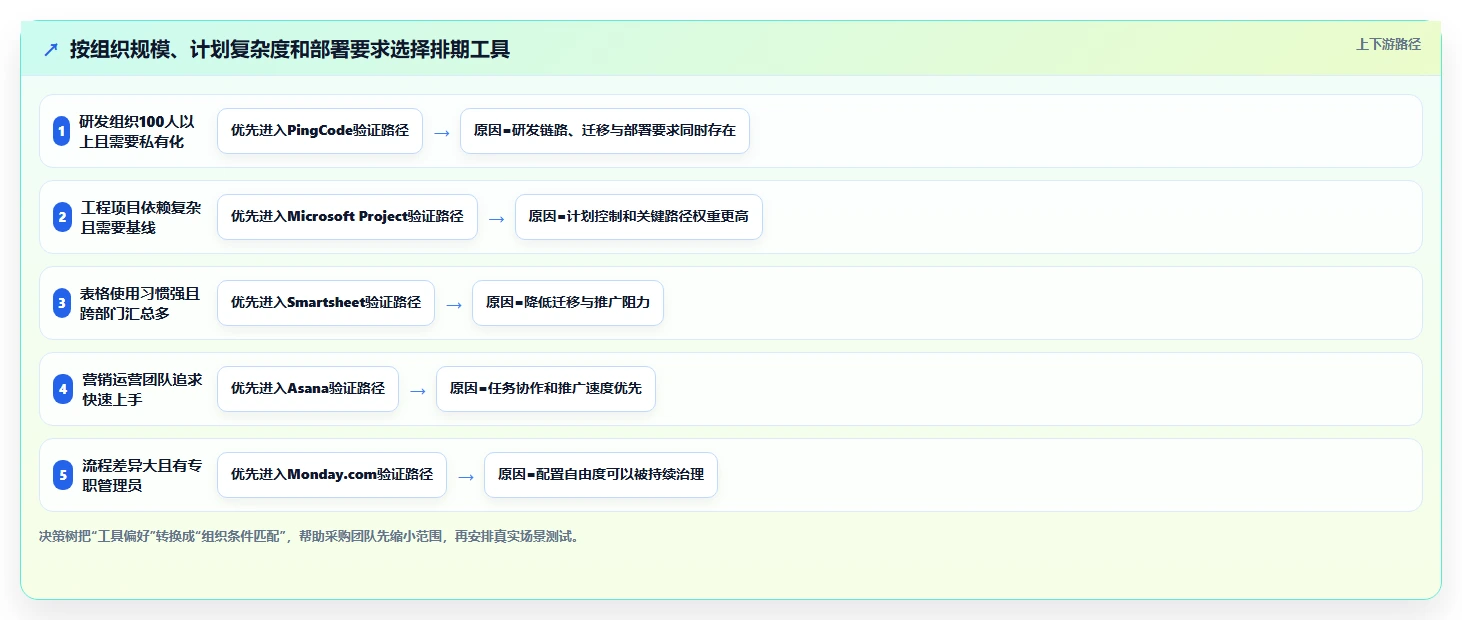Screen dimensions: 1462x620
Task: Click the arrow after the Microsoft Project box
Action: pyautogui.click(x=496, y=218)
